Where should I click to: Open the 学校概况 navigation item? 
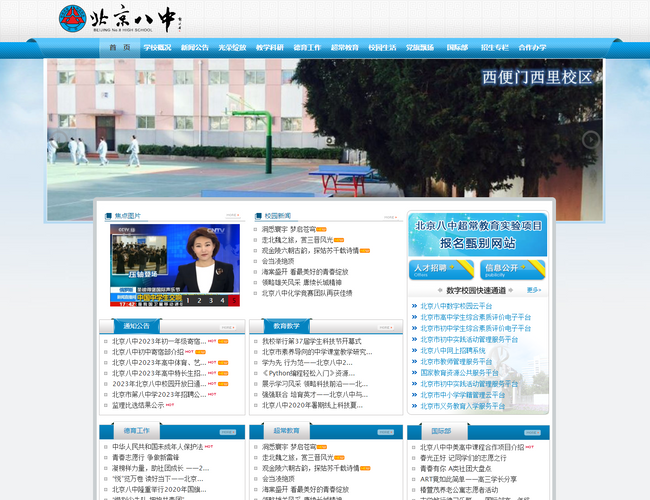pyautogui.click(x=157, y=48)
